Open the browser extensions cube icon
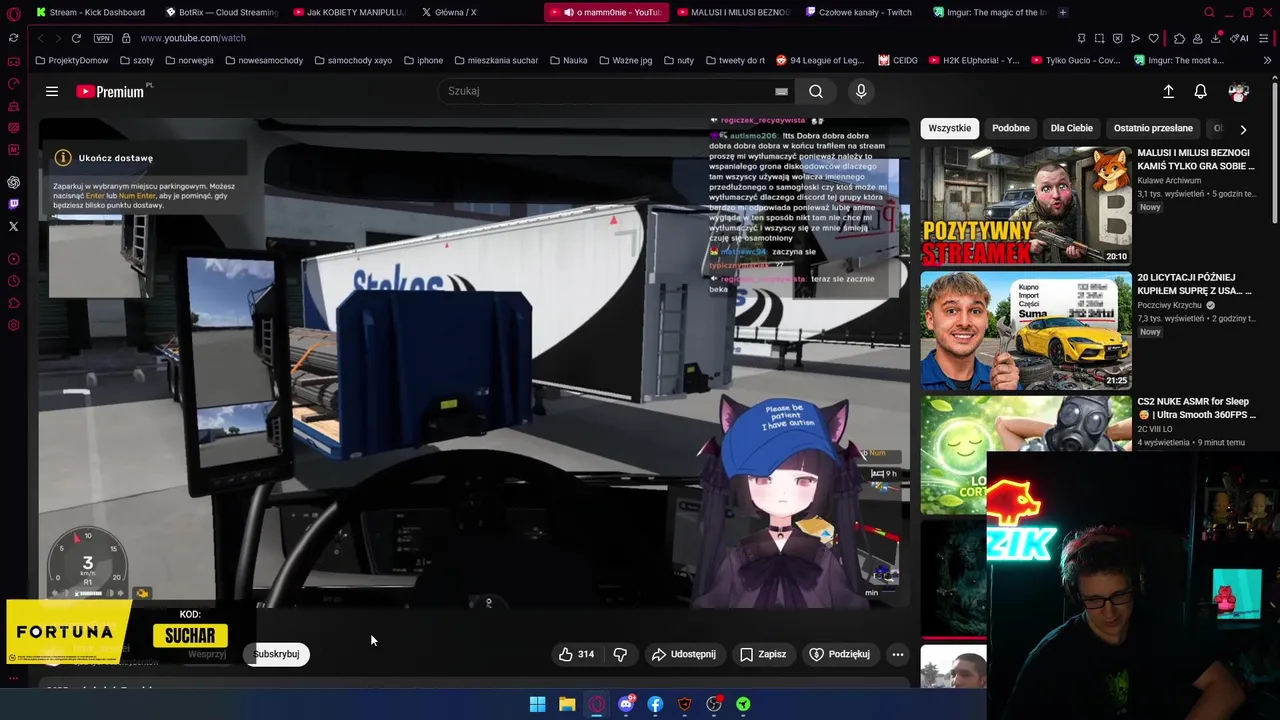1280x720 pixels. 1180,38
